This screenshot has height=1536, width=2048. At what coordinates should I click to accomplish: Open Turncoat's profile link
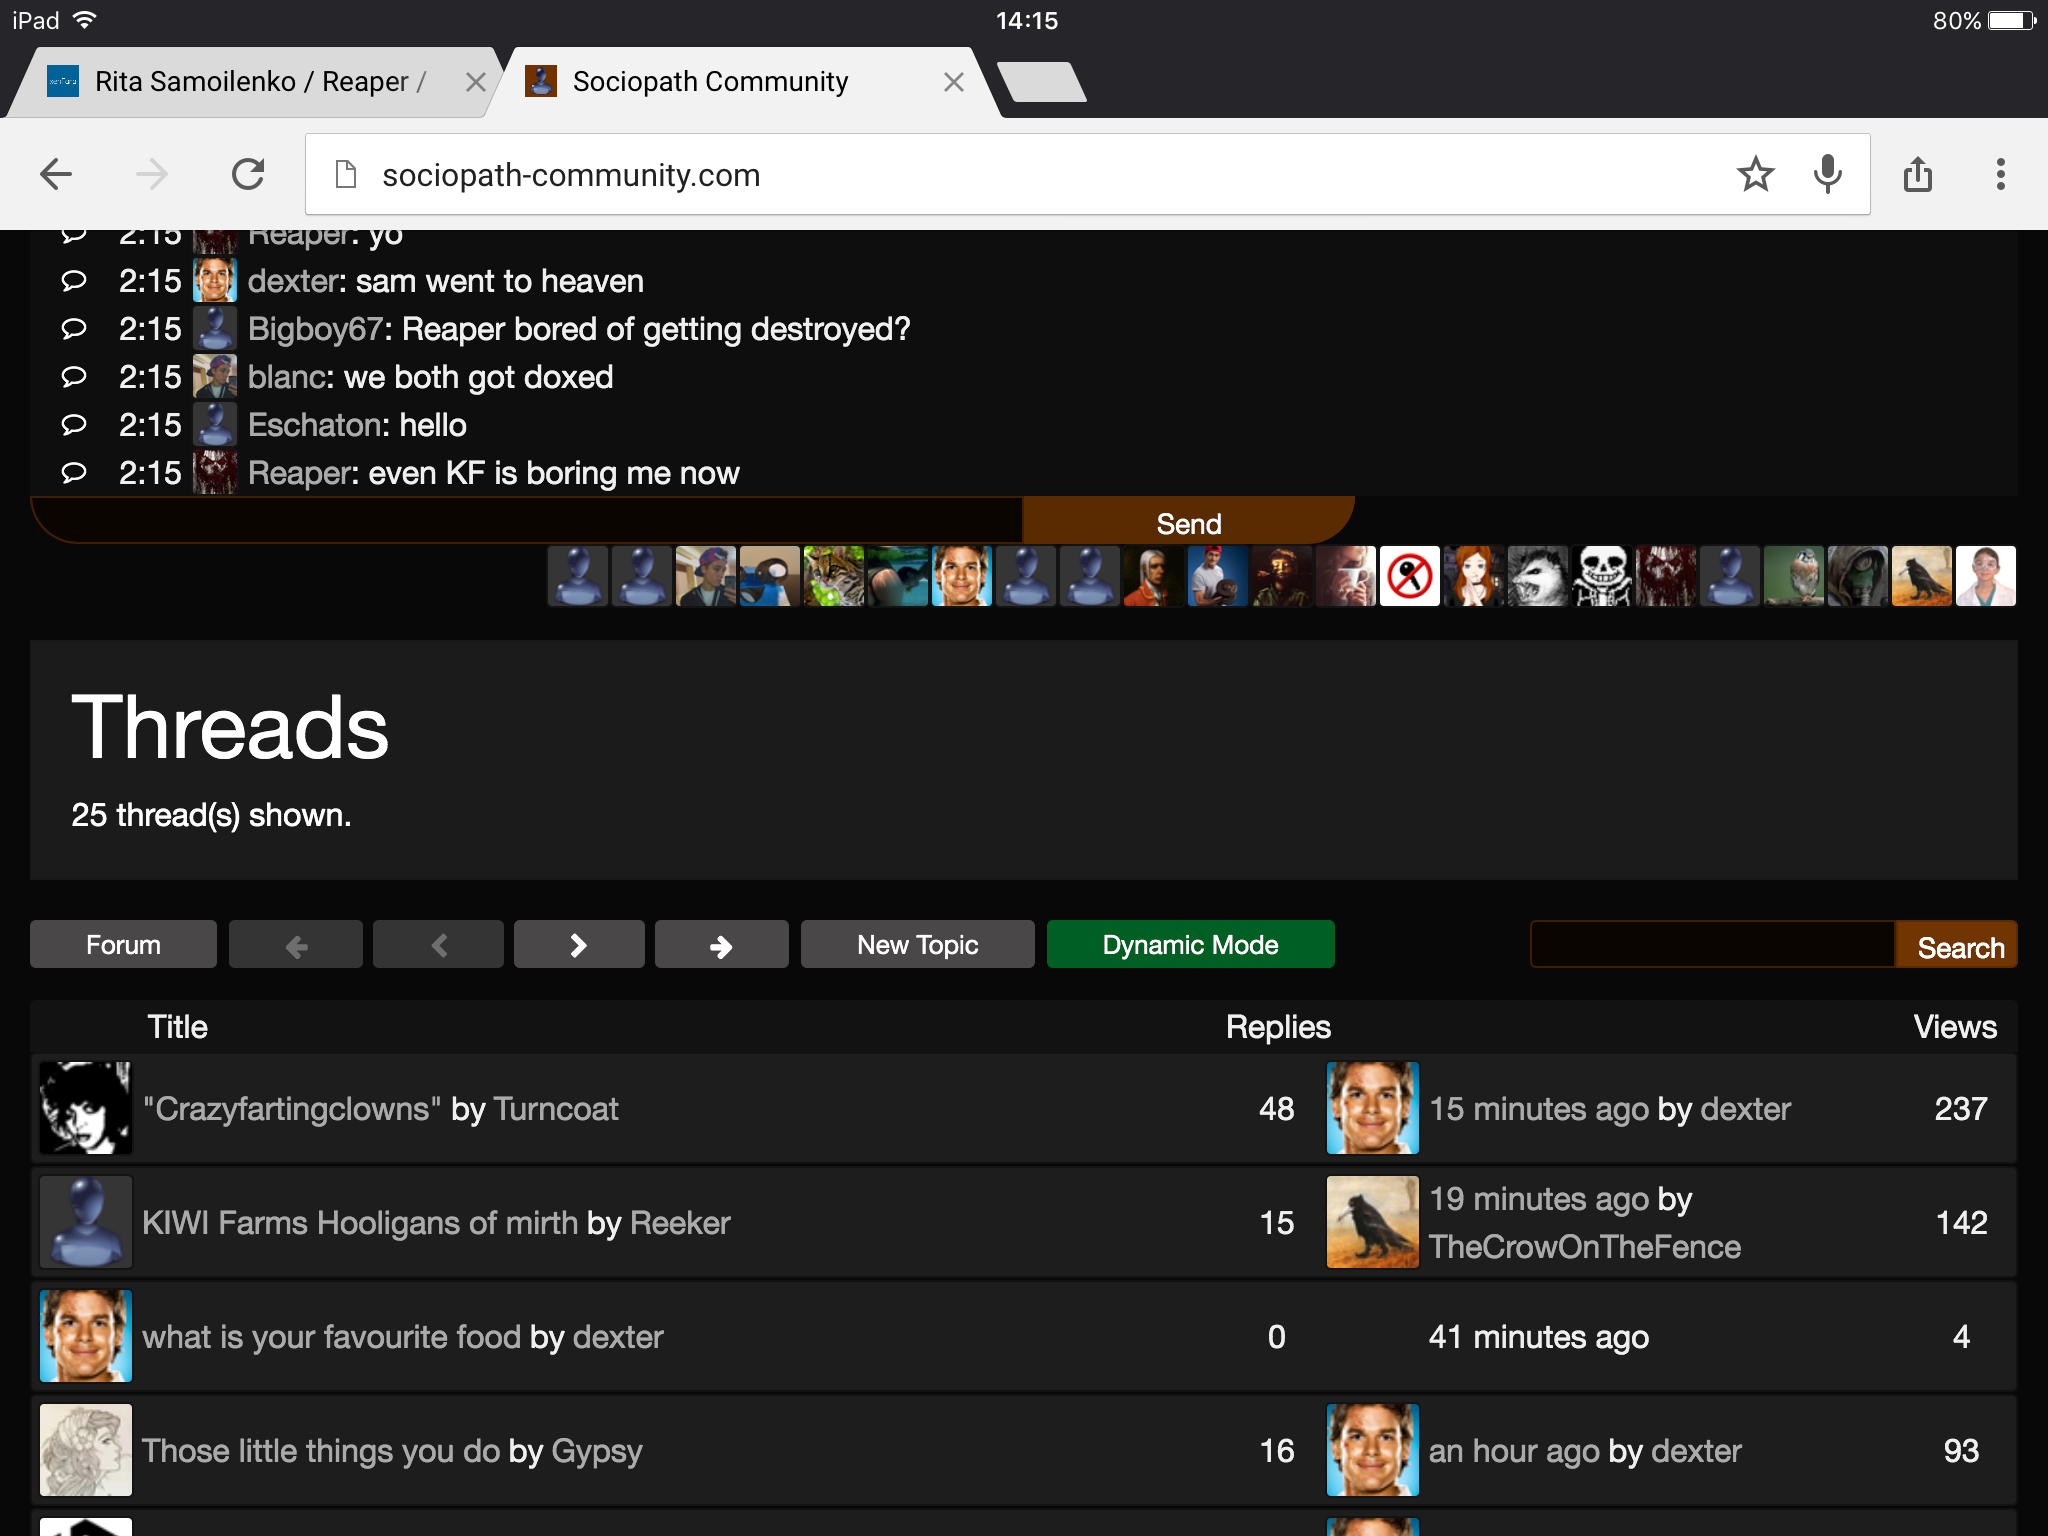click(x=556, y=1109)
